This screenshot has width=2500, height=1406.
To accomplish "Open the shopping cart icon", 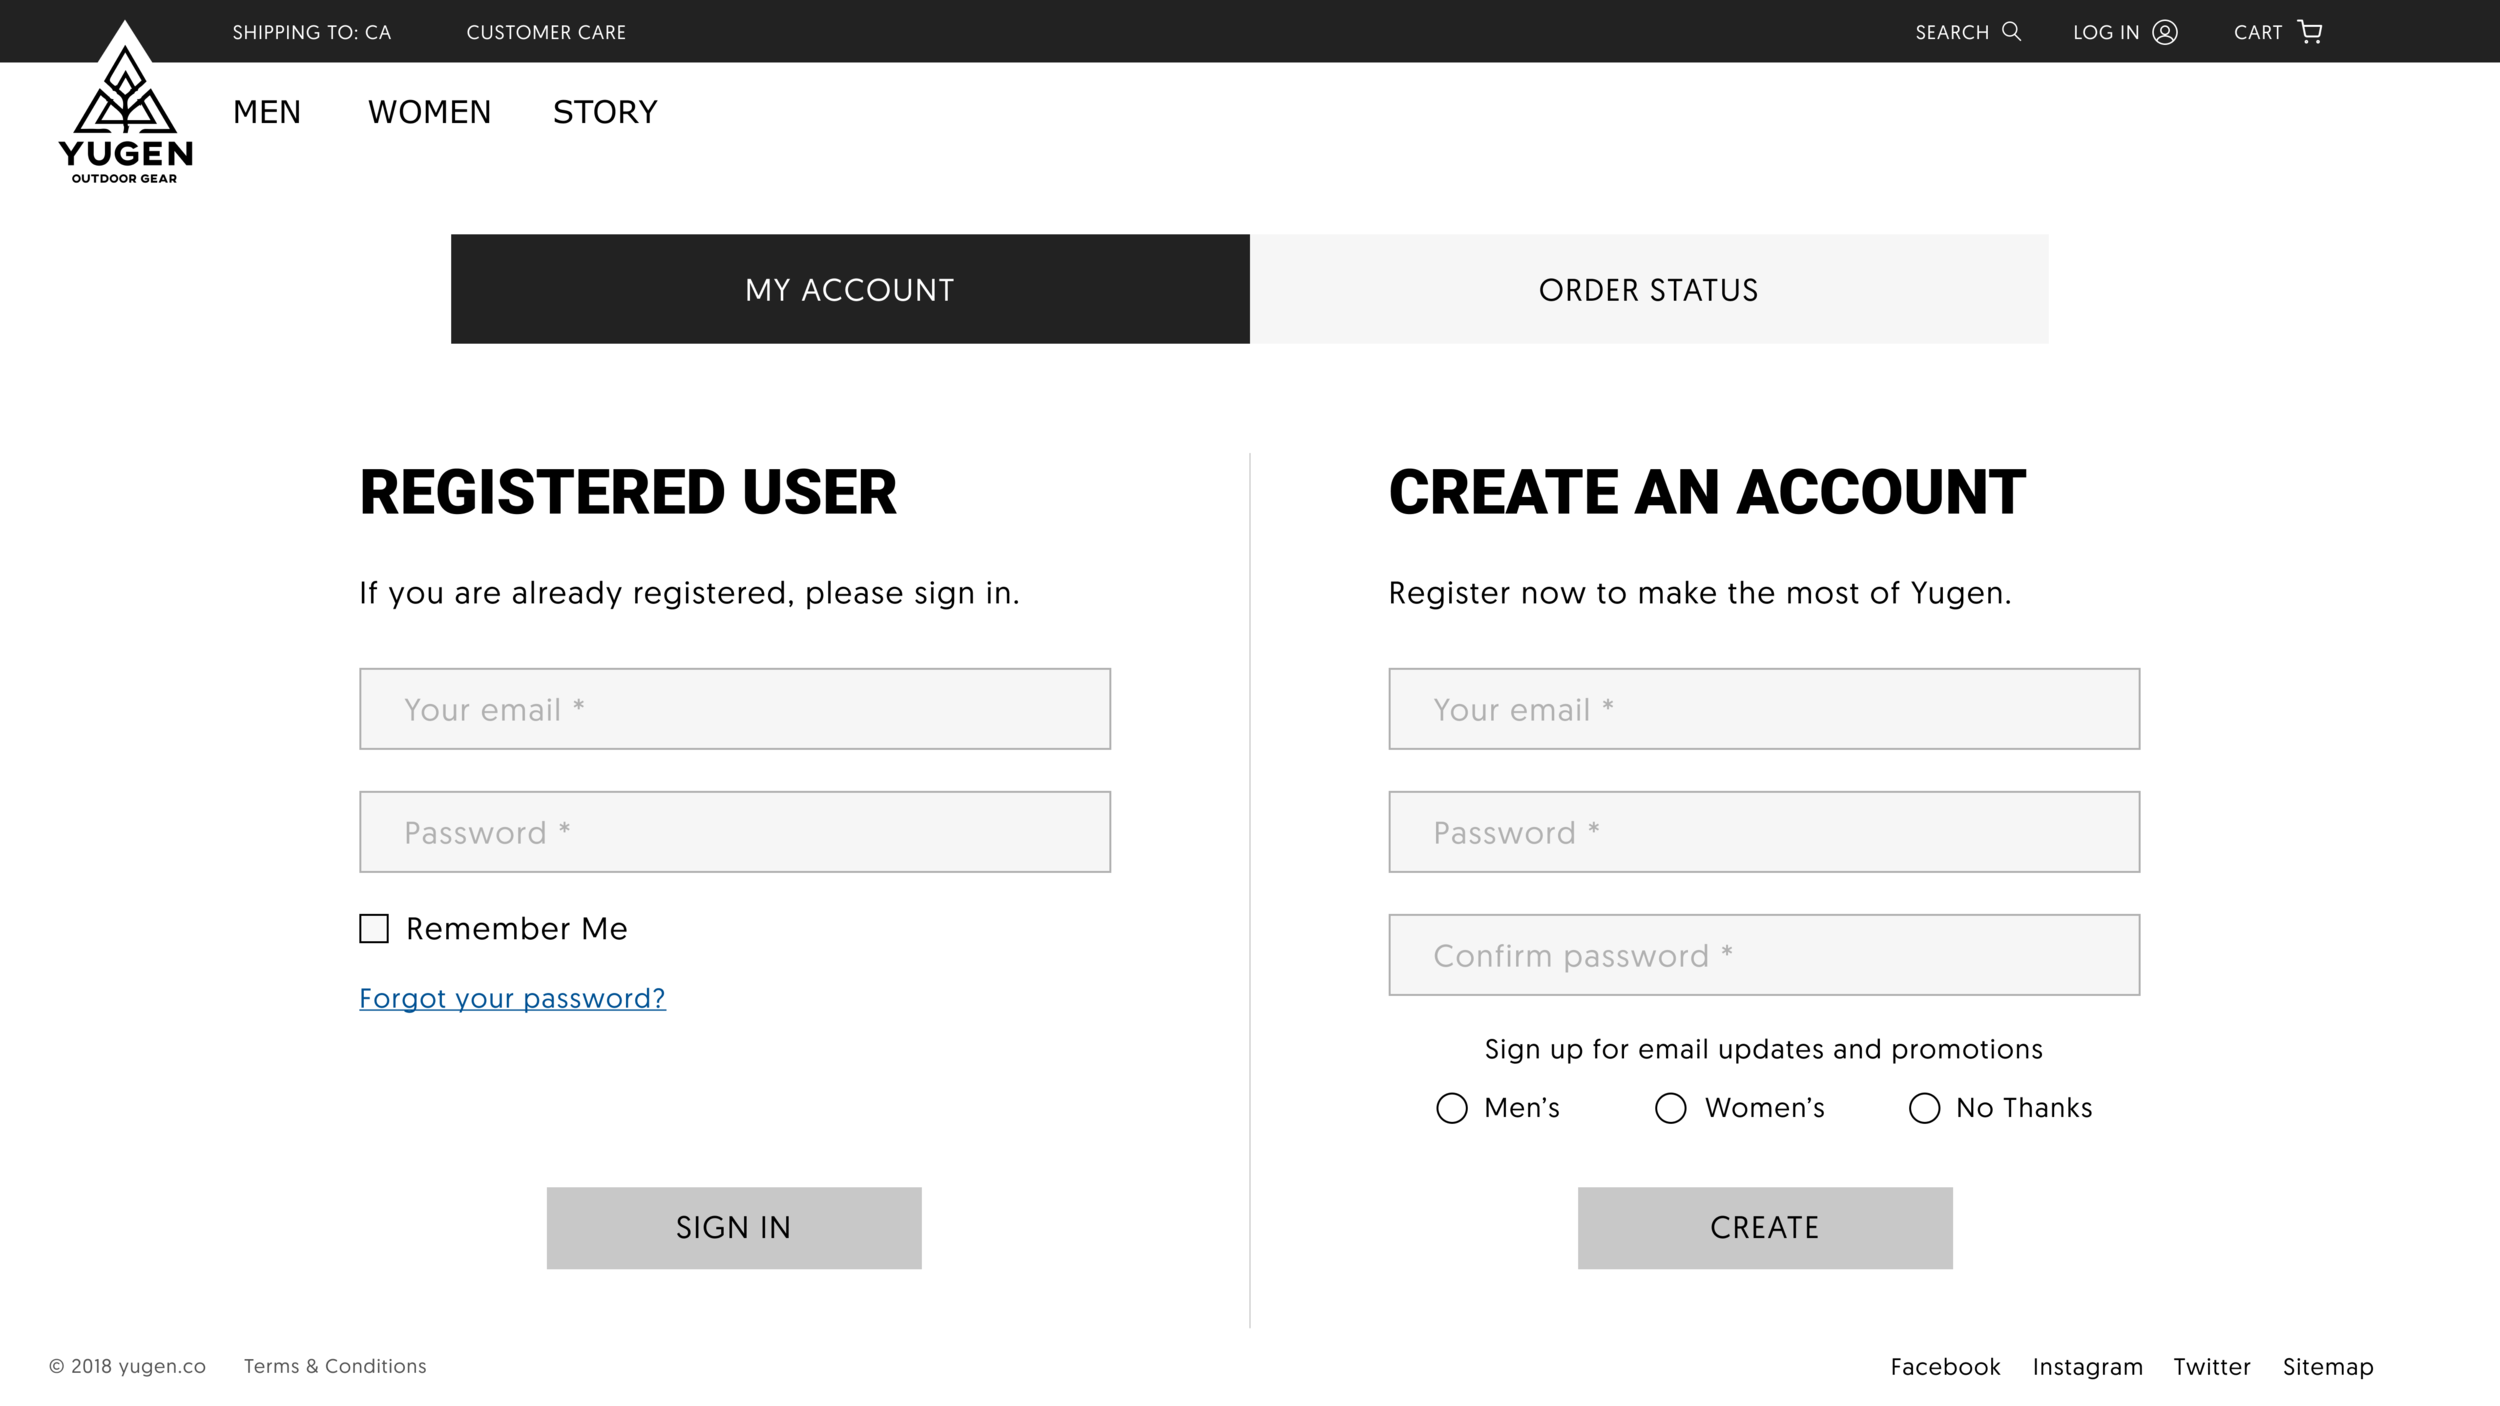I will click(x=2310, y=32).
